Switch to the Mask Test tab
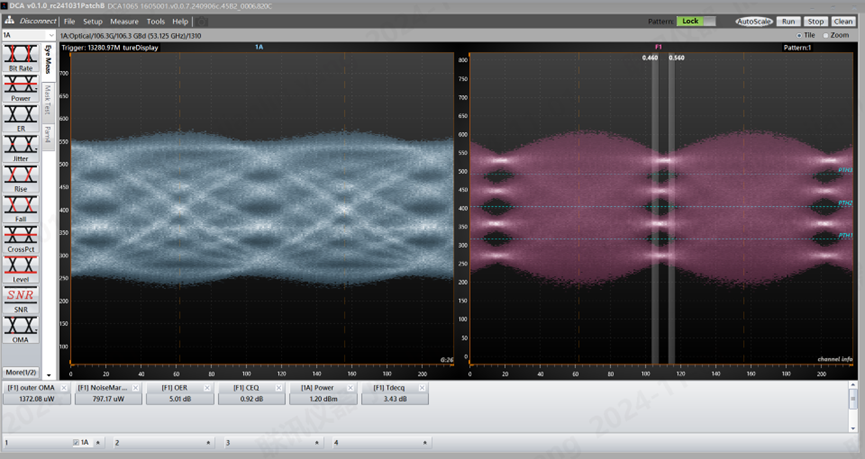Screen dimensions: 865x459 (47, 98)
